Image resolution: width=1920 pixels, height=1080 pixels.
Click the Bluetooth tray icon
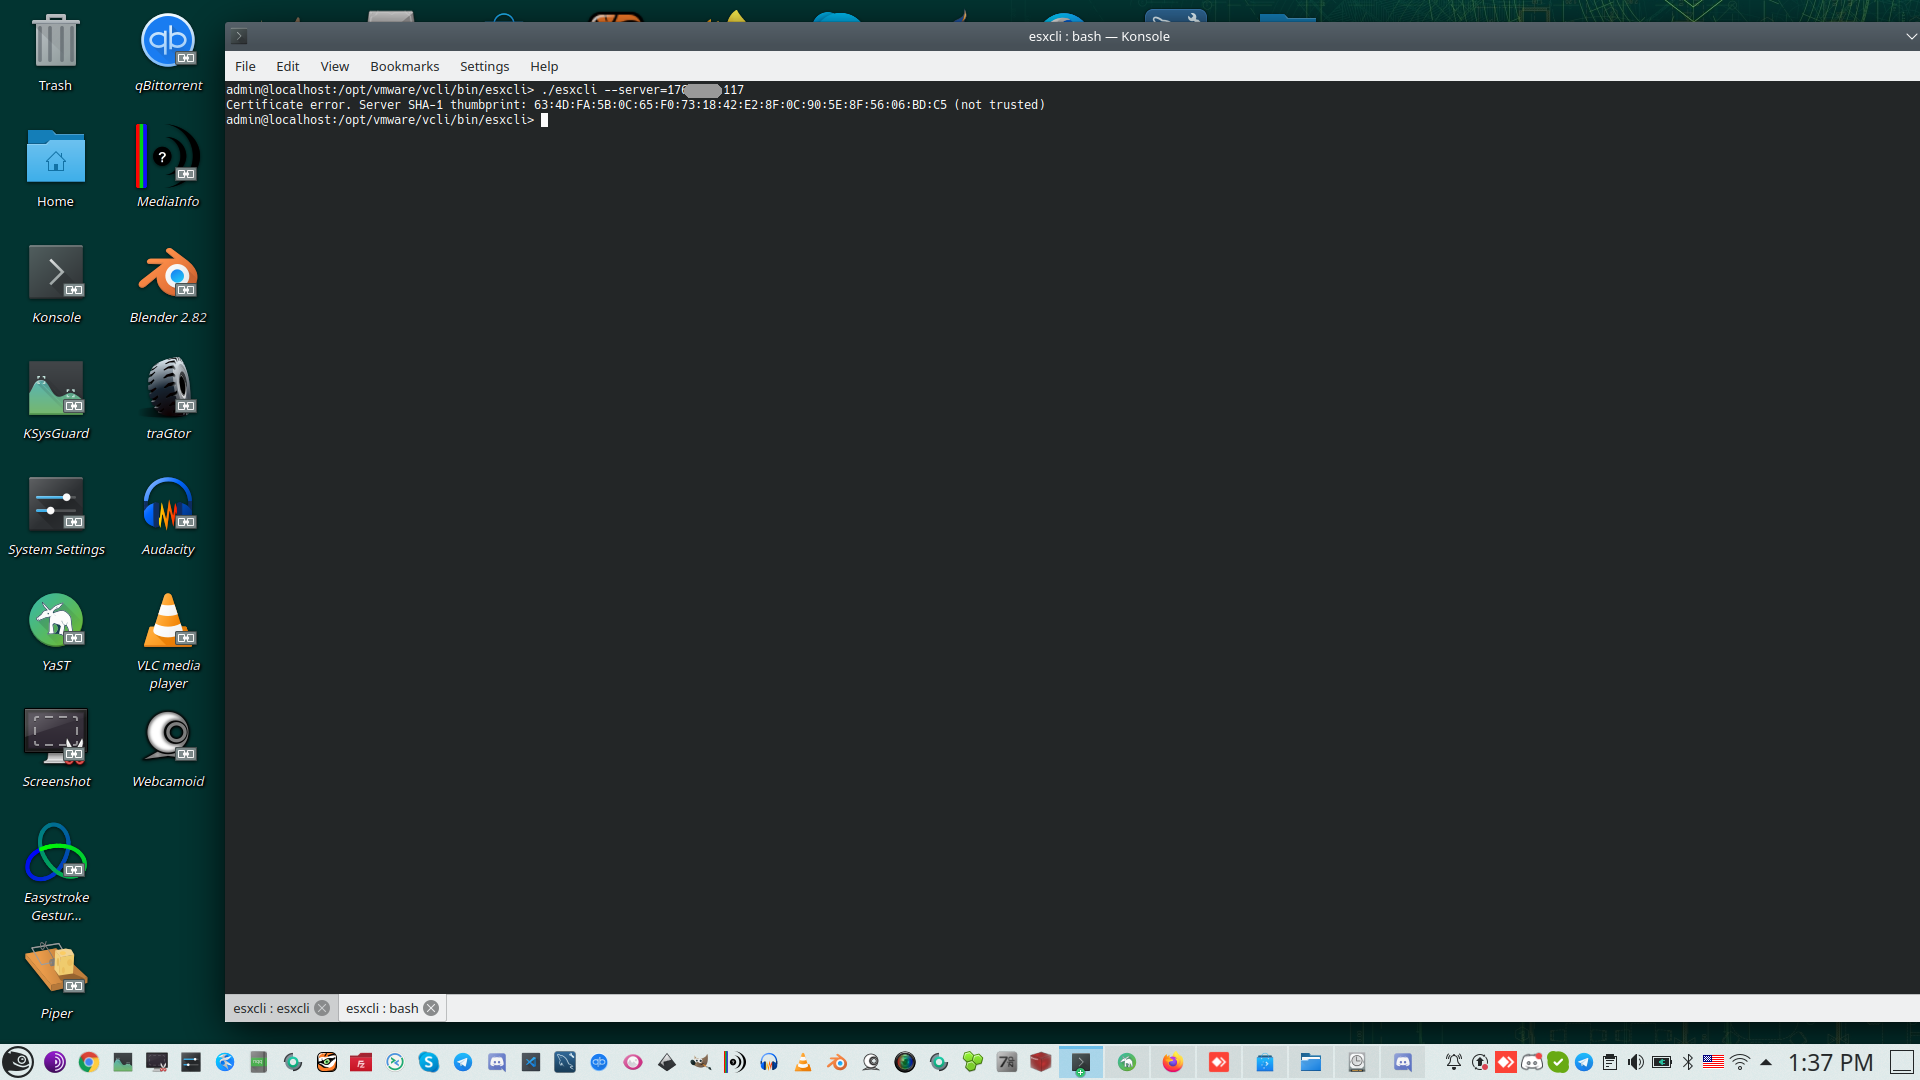[x=1688, y=1062]
